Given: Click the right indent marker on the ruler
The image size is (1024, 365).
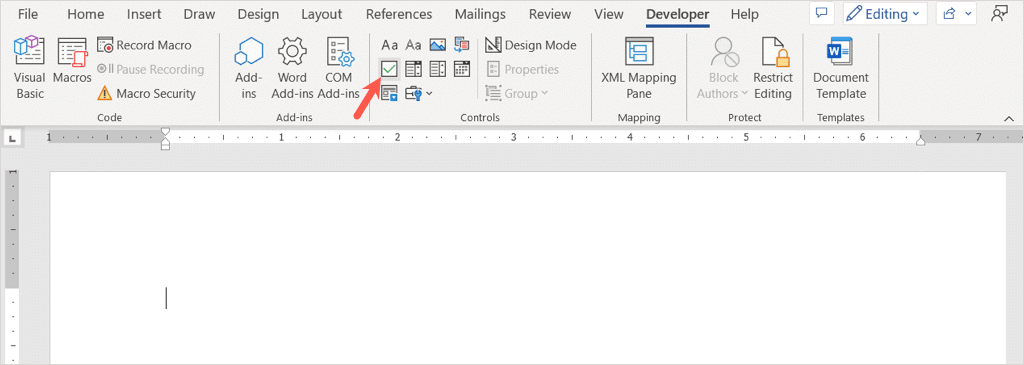Looking at the screenshot, I should (920, 140).
